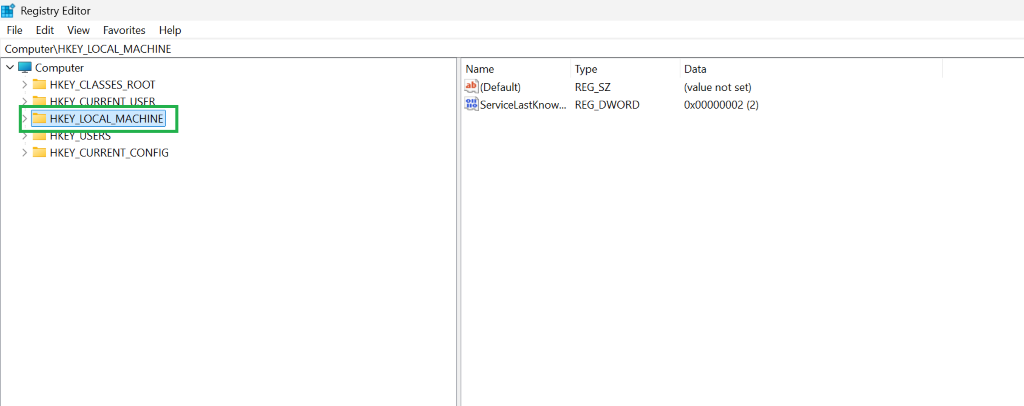Open the Favorites menu

click(124, 30)
